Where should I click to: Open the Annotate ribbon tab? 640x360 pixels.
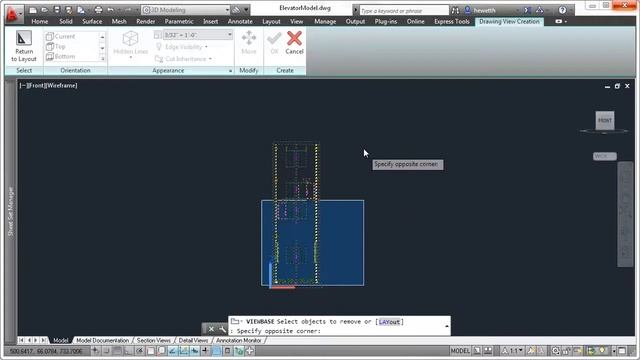240,21
